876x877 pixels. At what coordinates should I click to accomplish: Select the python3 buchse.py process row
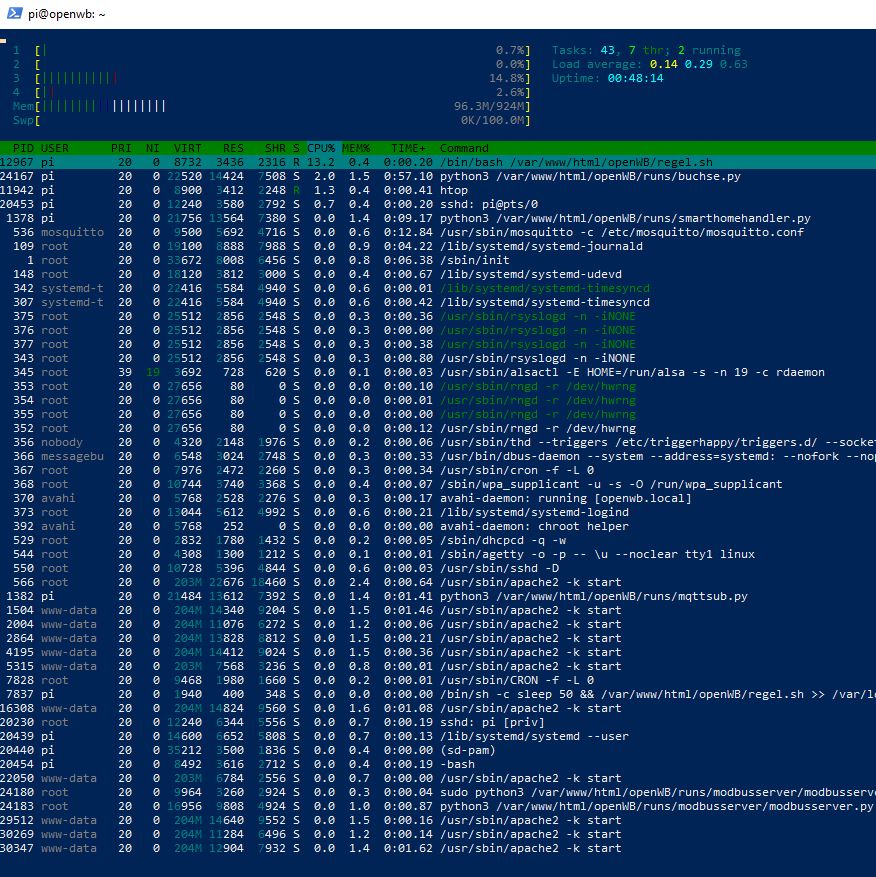pyautogui.click(x=560, y=176)
